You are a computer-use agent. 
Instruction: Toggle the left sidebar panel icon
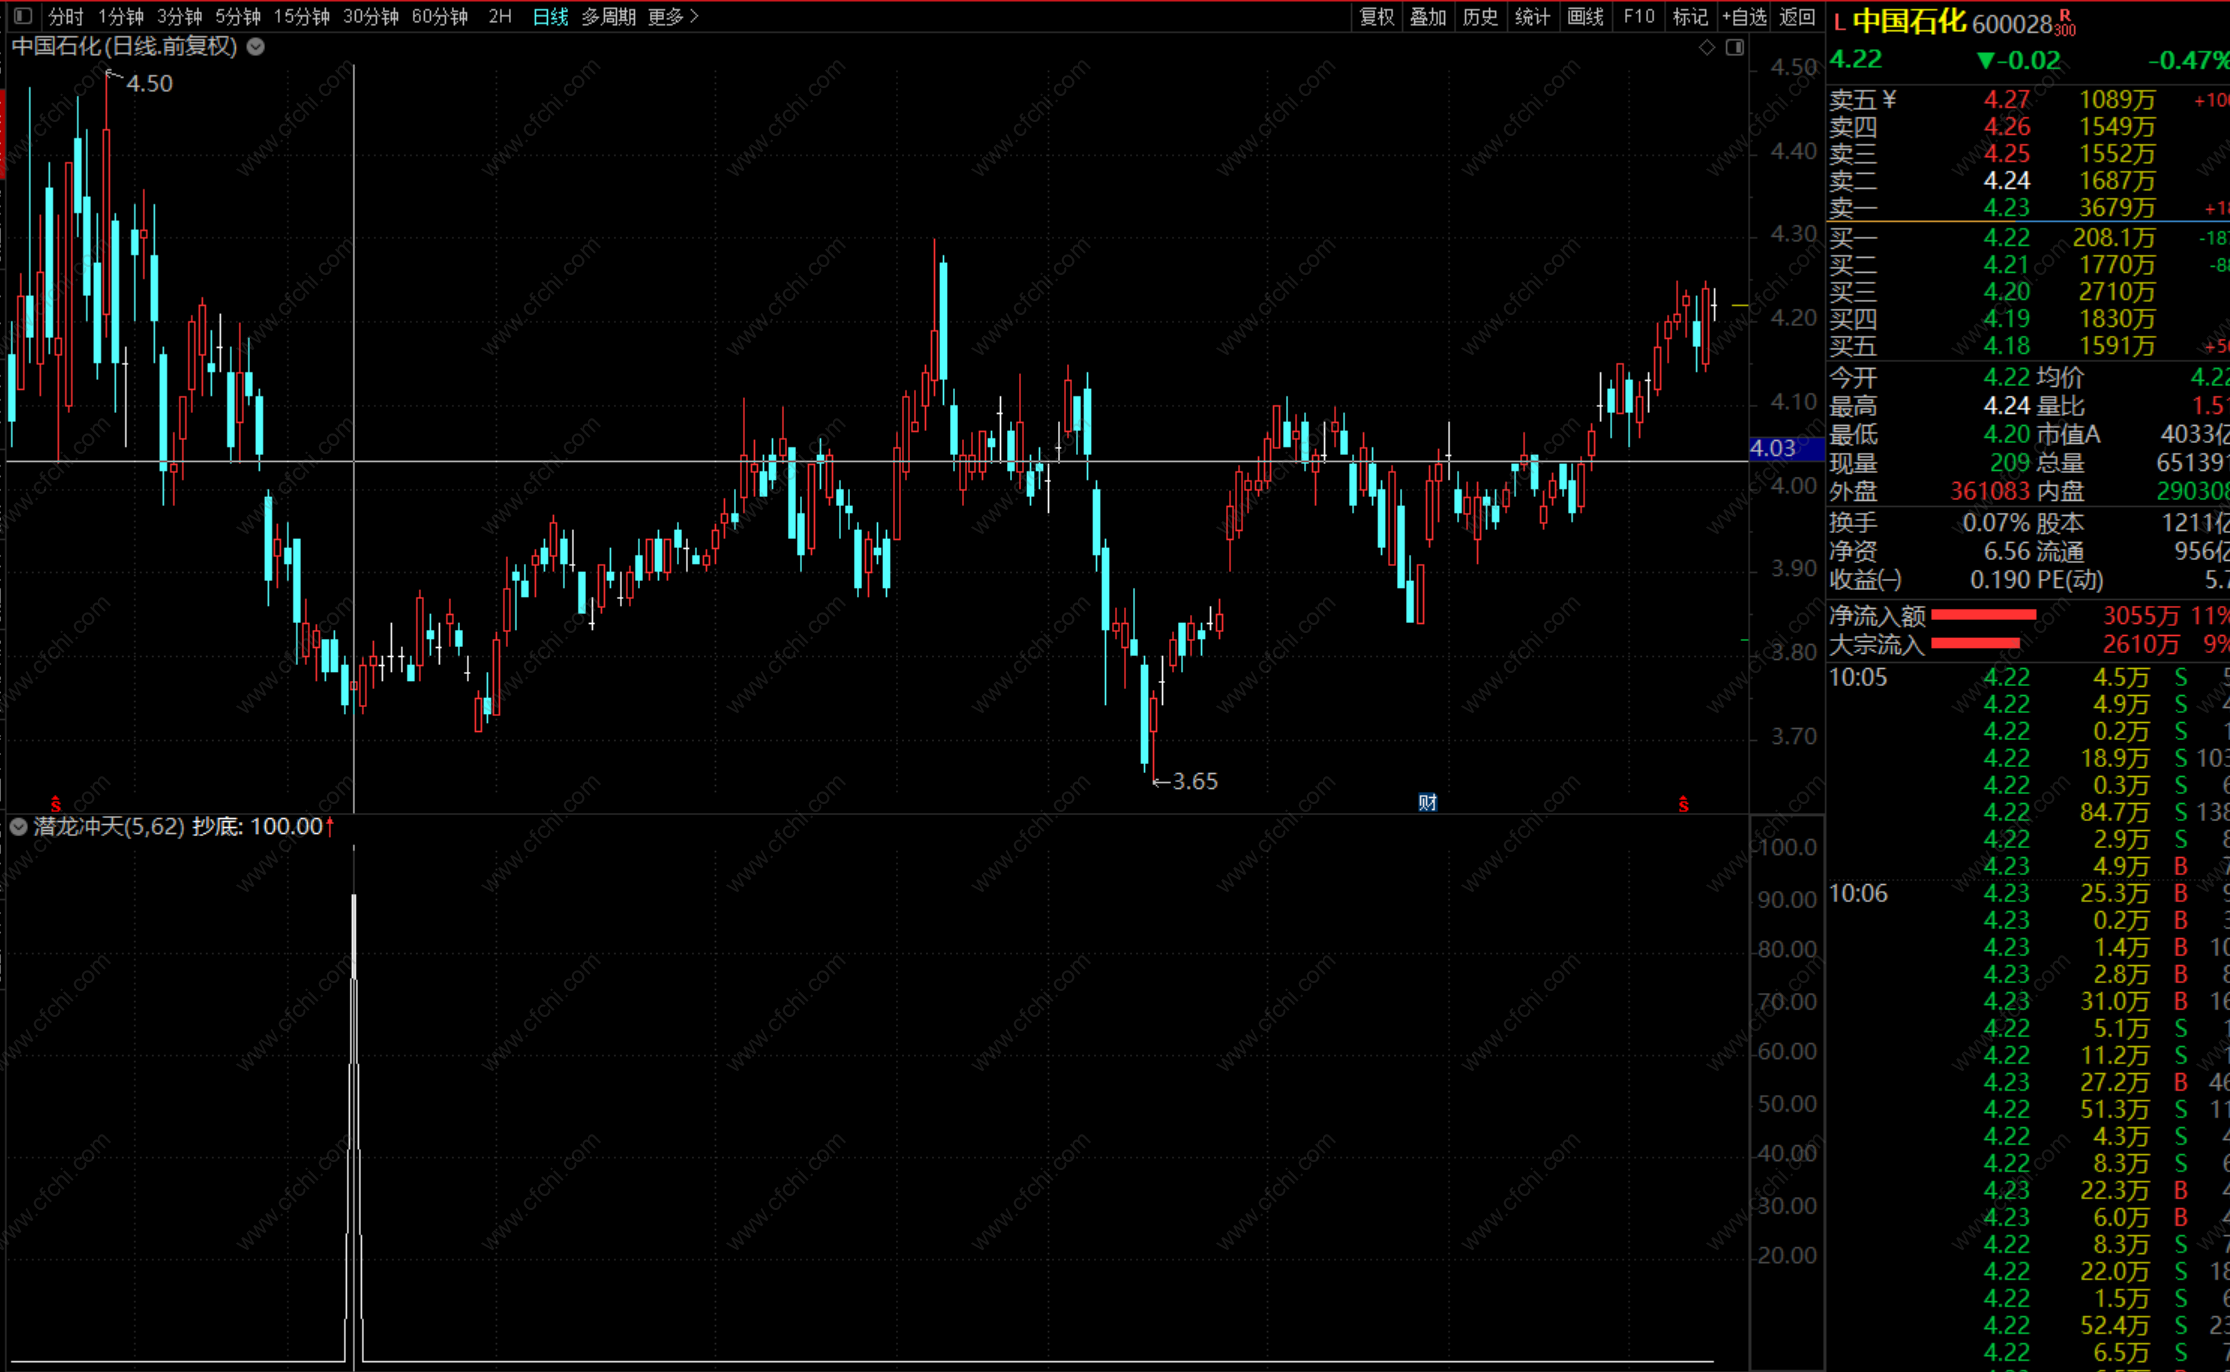(24, 16)
